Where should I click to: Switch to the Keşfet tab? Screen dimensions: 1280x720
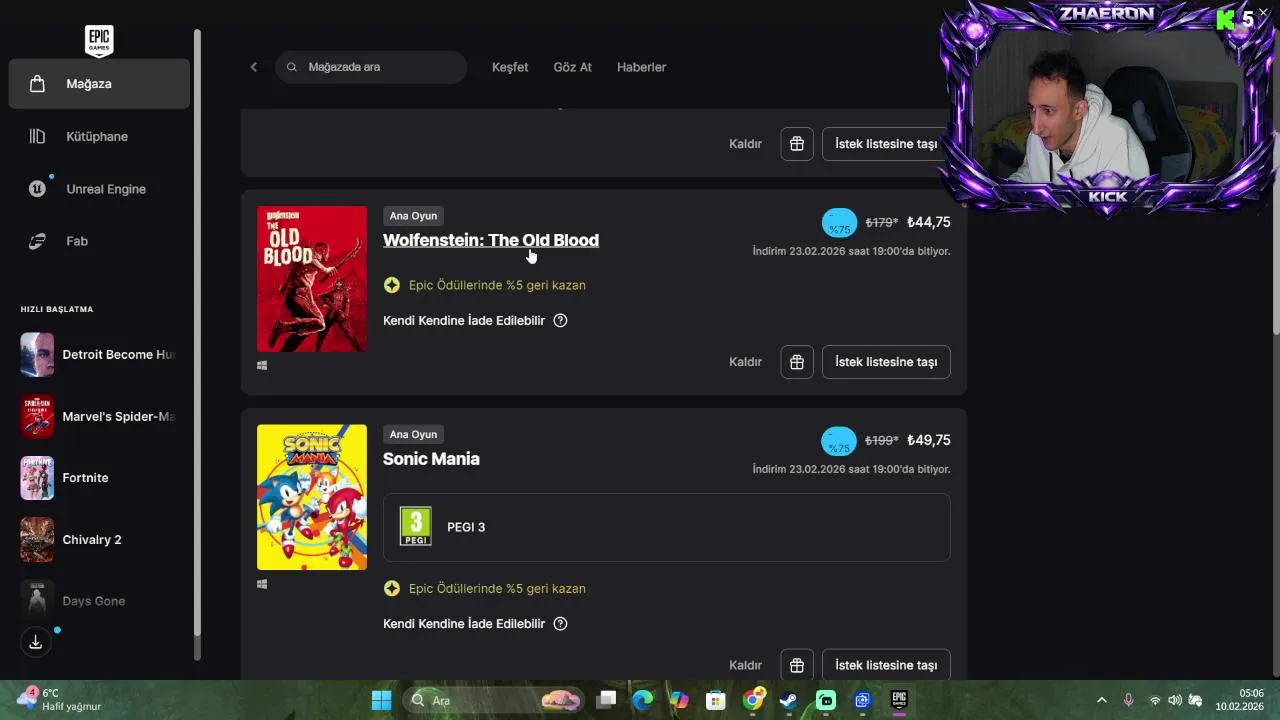pyautogui.click(x=510, y=67)
